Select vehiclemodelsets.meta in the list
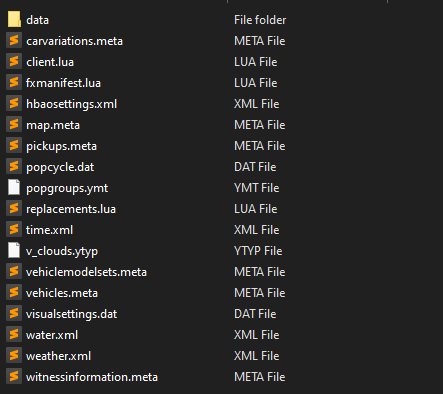Viewport: 443px width, 394px height. click(x=86, y=272)
